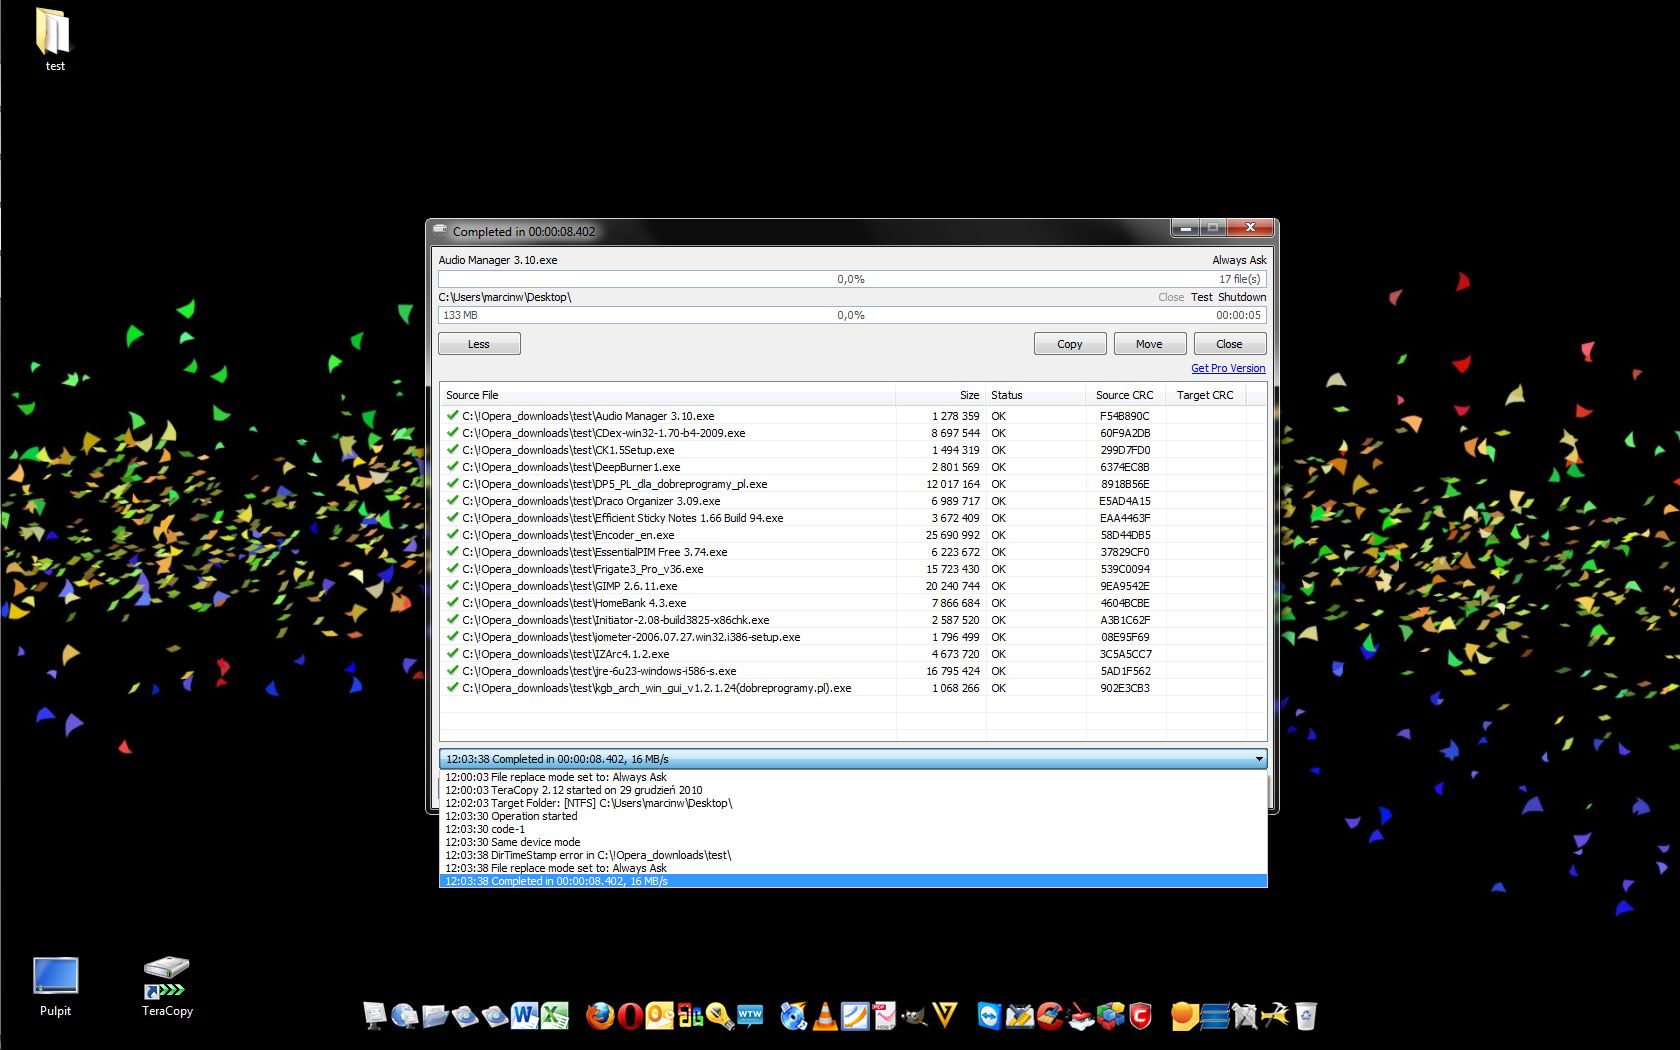Open the Pulpit desktop shortcut
The height and width of the screenshot is (1050, 1680).
(x=55, y=986)
